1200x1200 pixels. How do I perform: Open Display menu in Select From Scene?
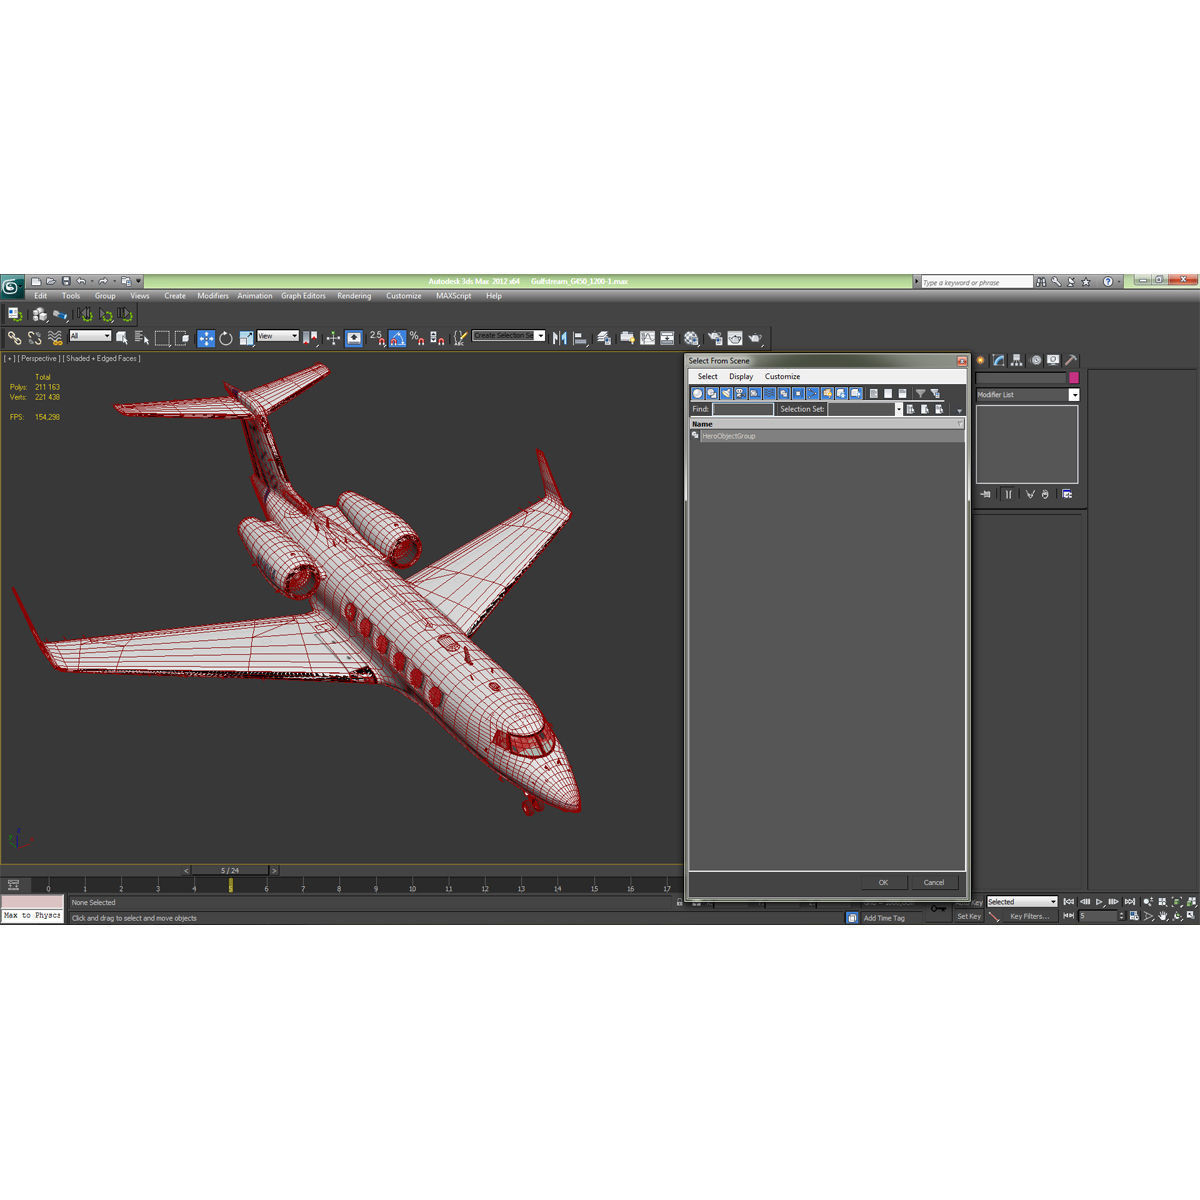(x=741, y=377)
